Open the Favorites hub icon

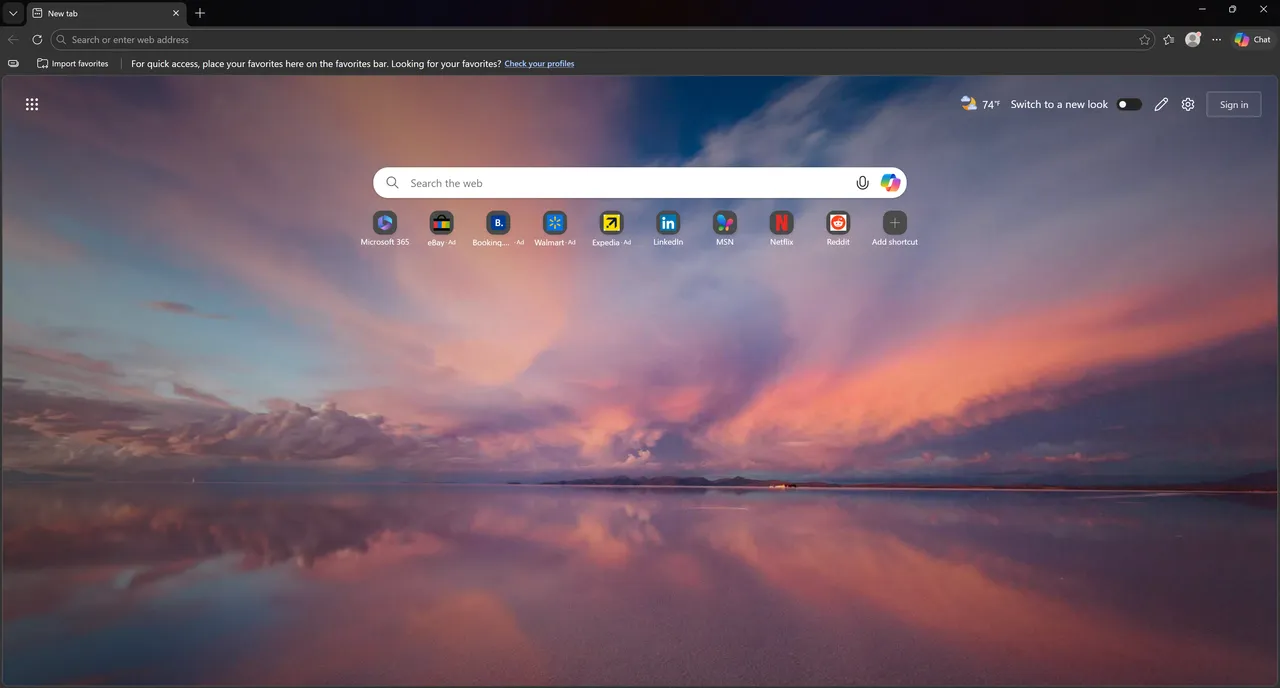tap(1169, 40)
